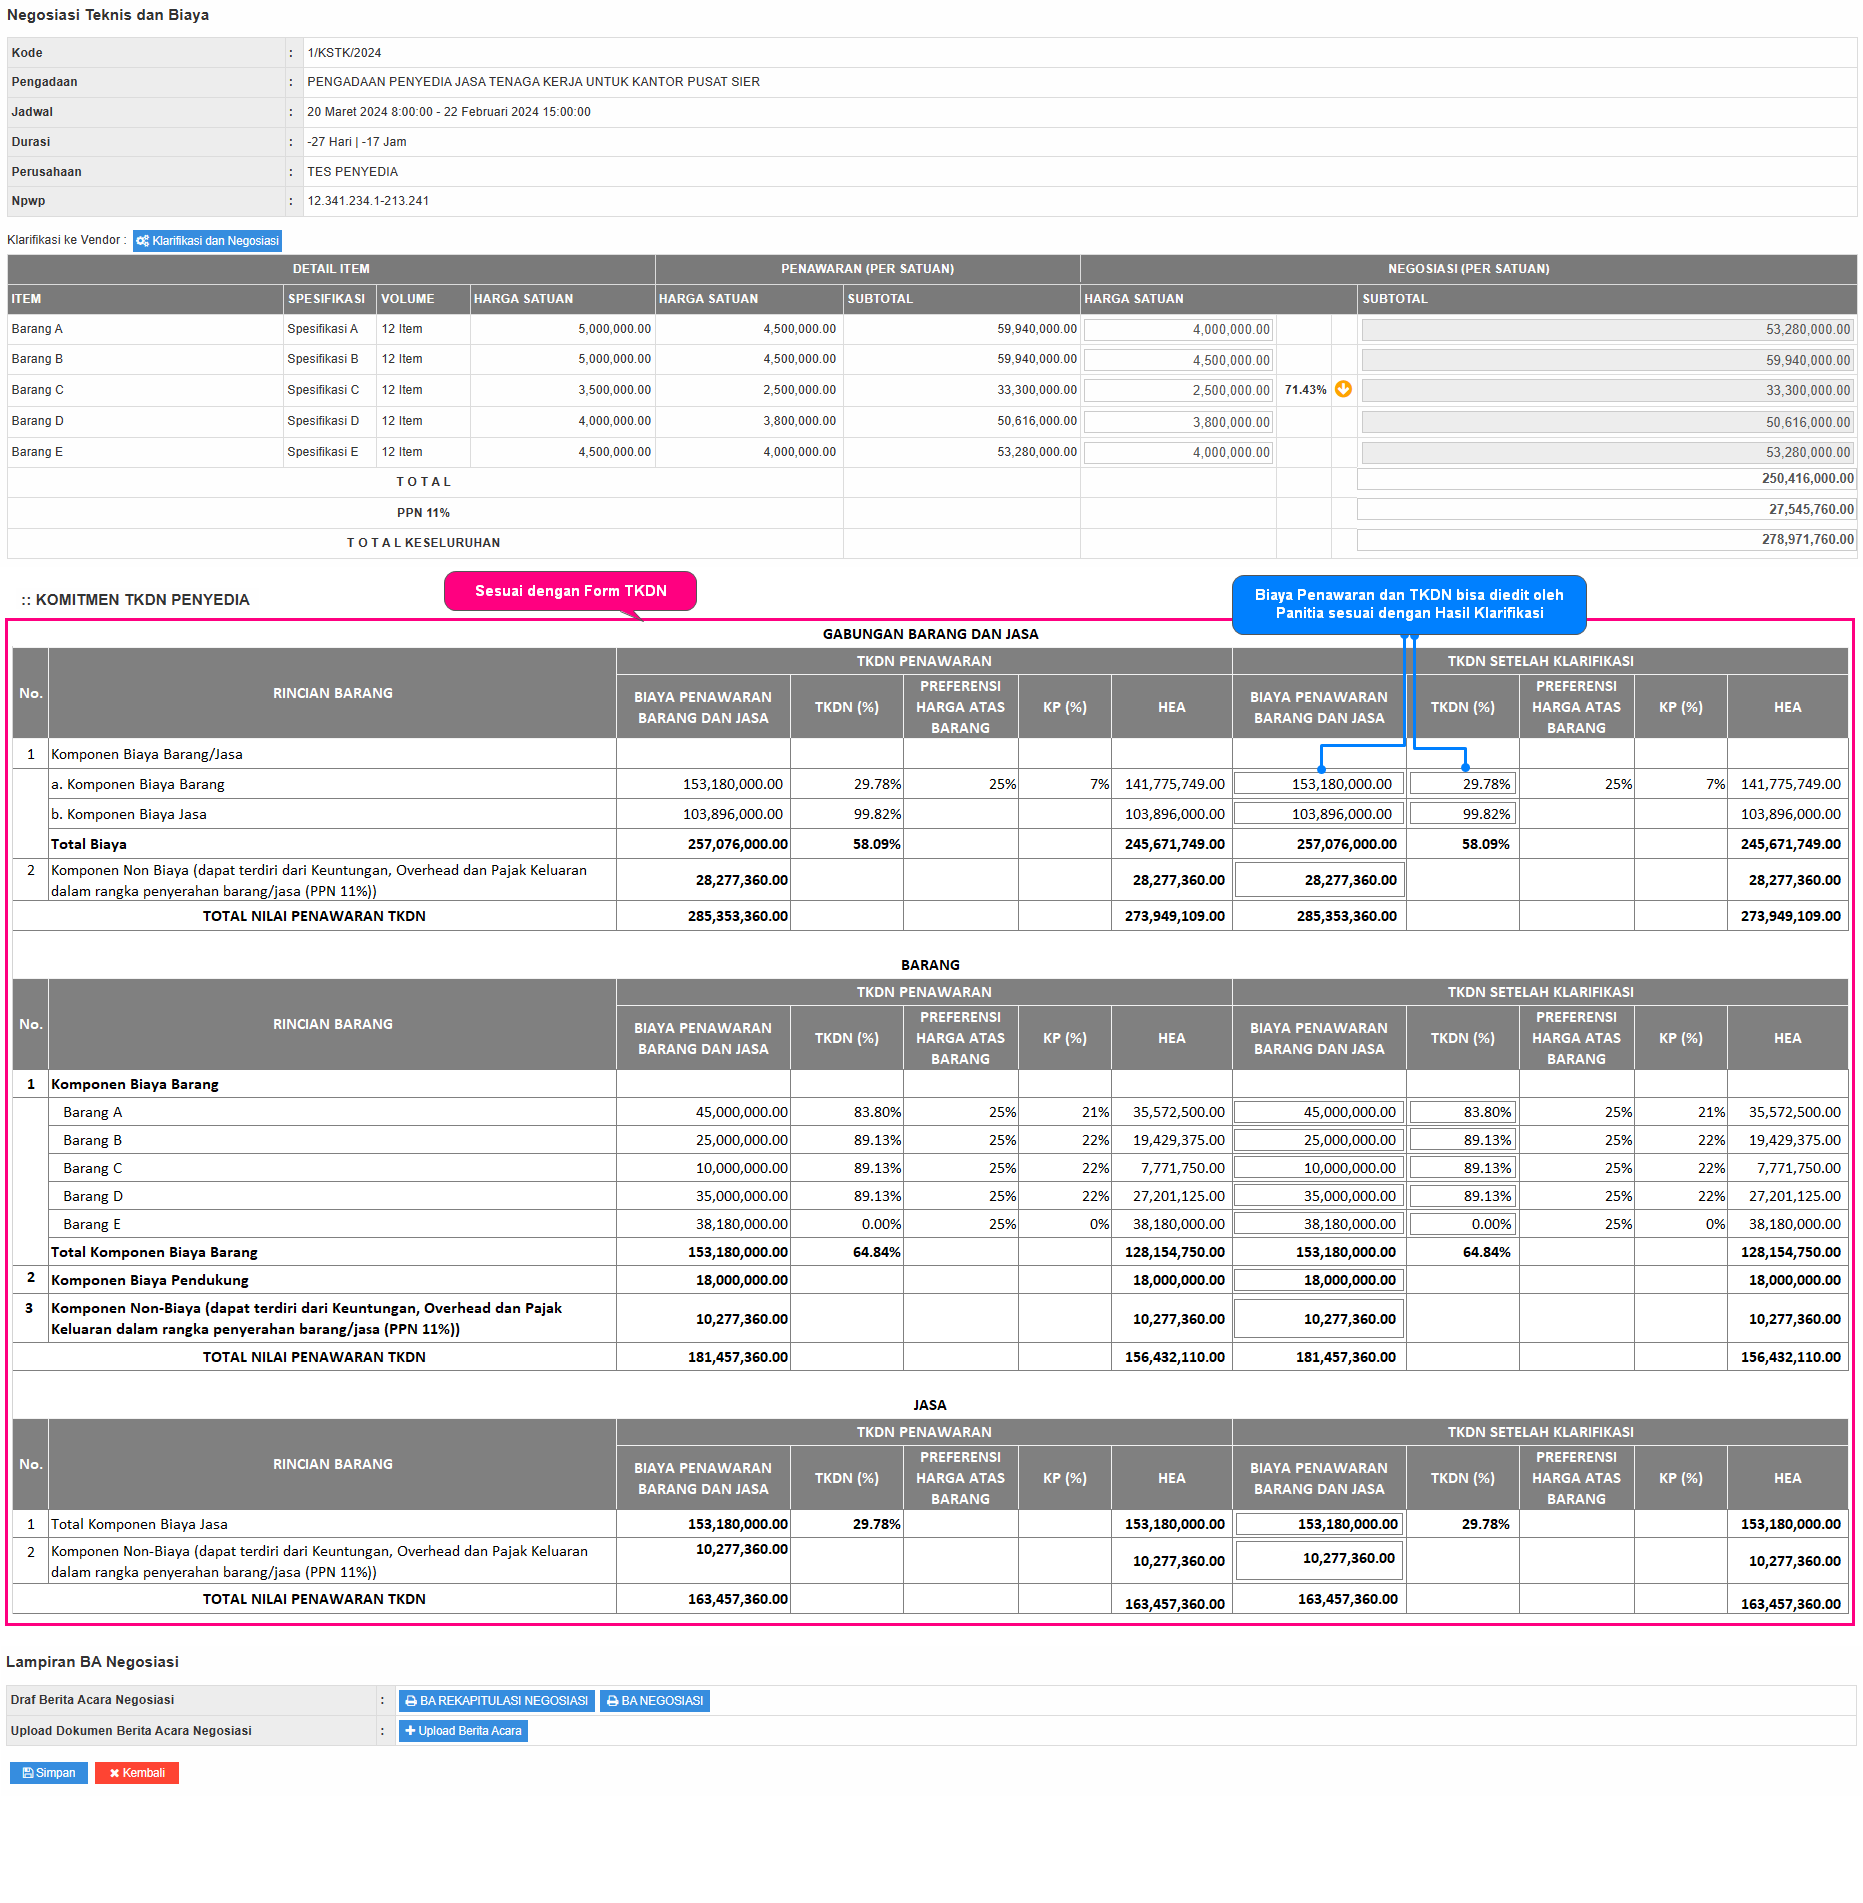
Task: Edit negotiated unit price for Barang C
Action: 1179,390
